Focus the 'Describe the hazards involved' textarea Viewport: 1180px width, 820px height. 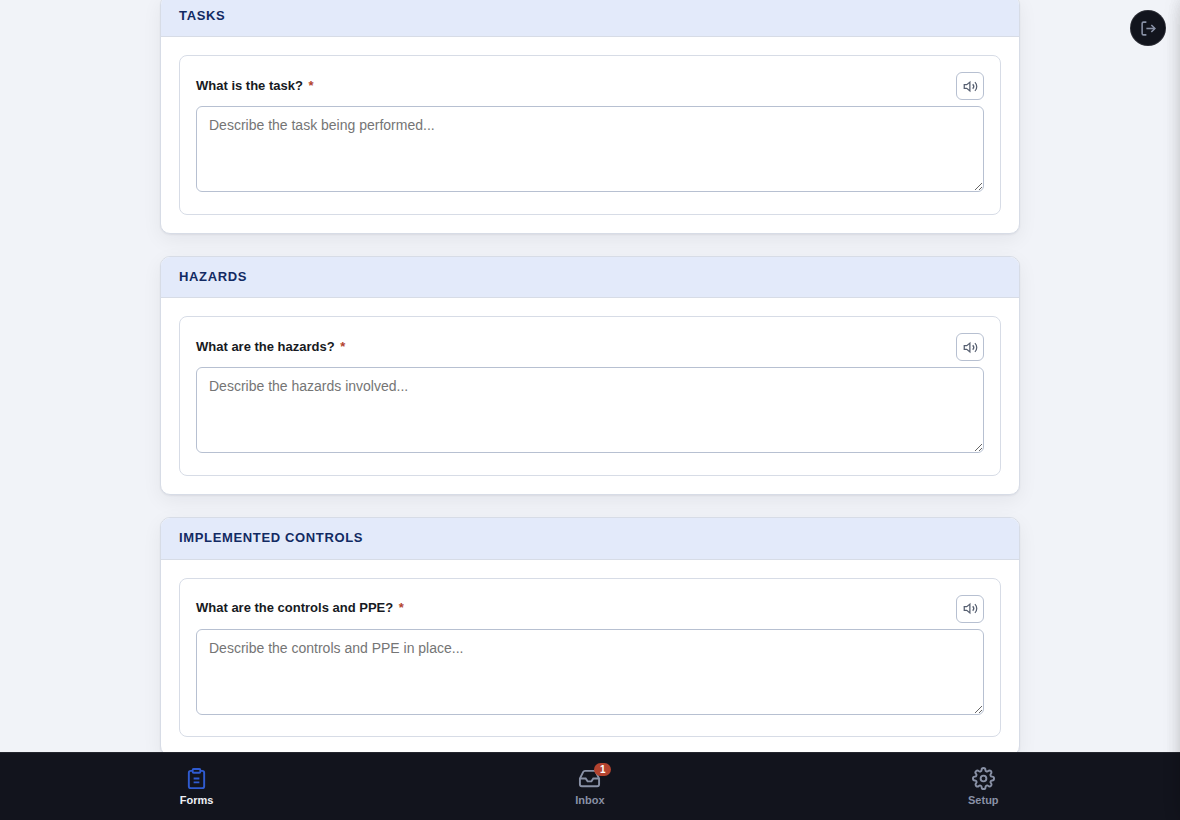click(x=589, y=410)
